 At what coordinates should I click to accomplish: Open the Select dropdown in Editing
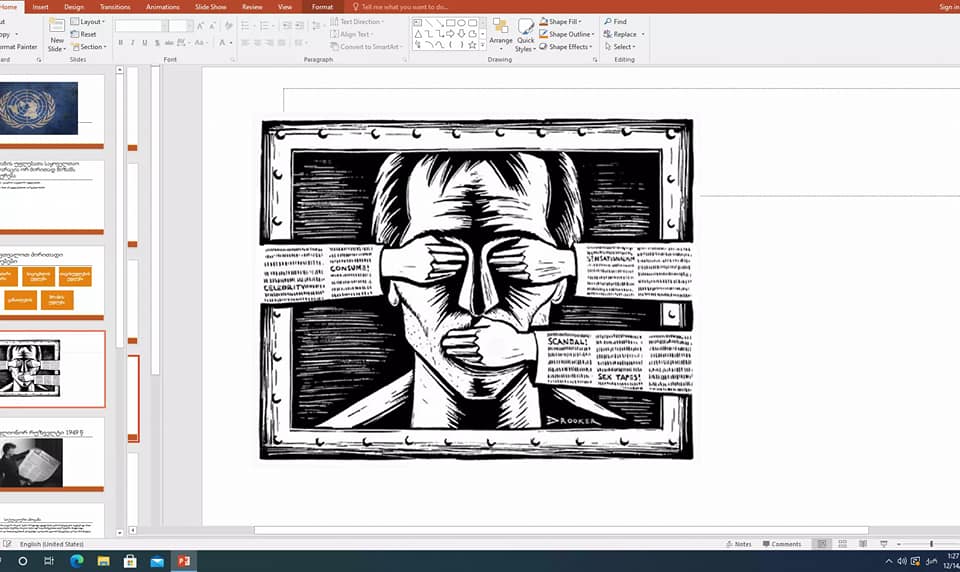point(620,47)
